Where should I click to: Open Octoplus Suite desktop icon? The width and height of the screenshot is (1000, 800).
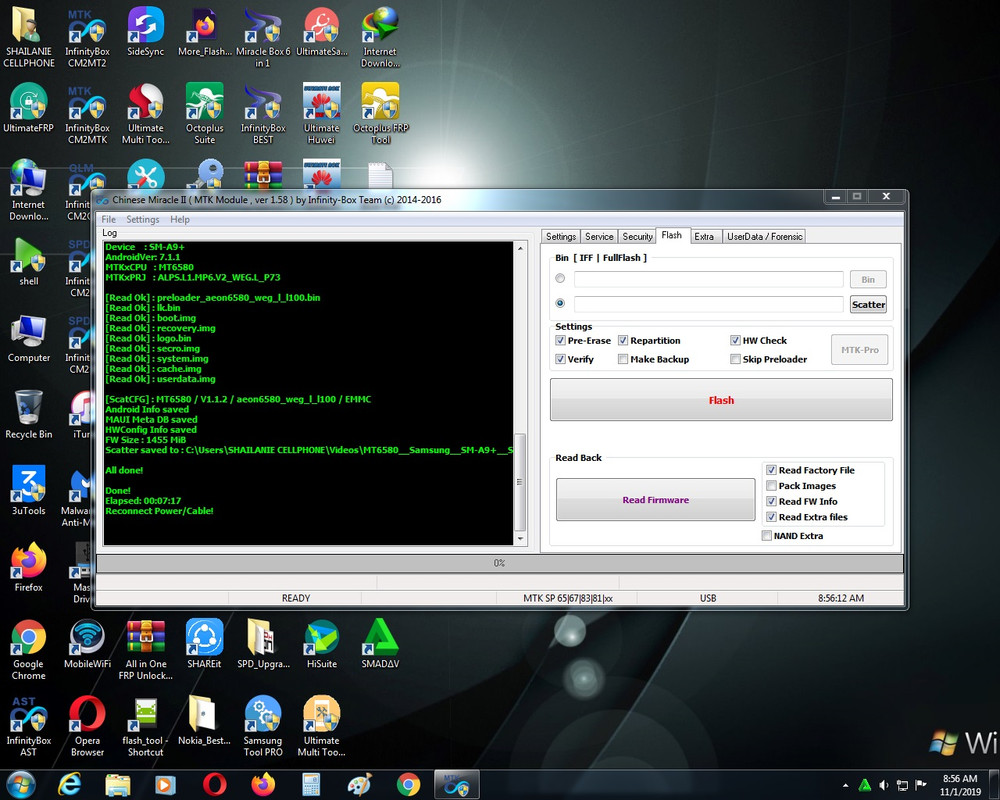coord(205,114)
